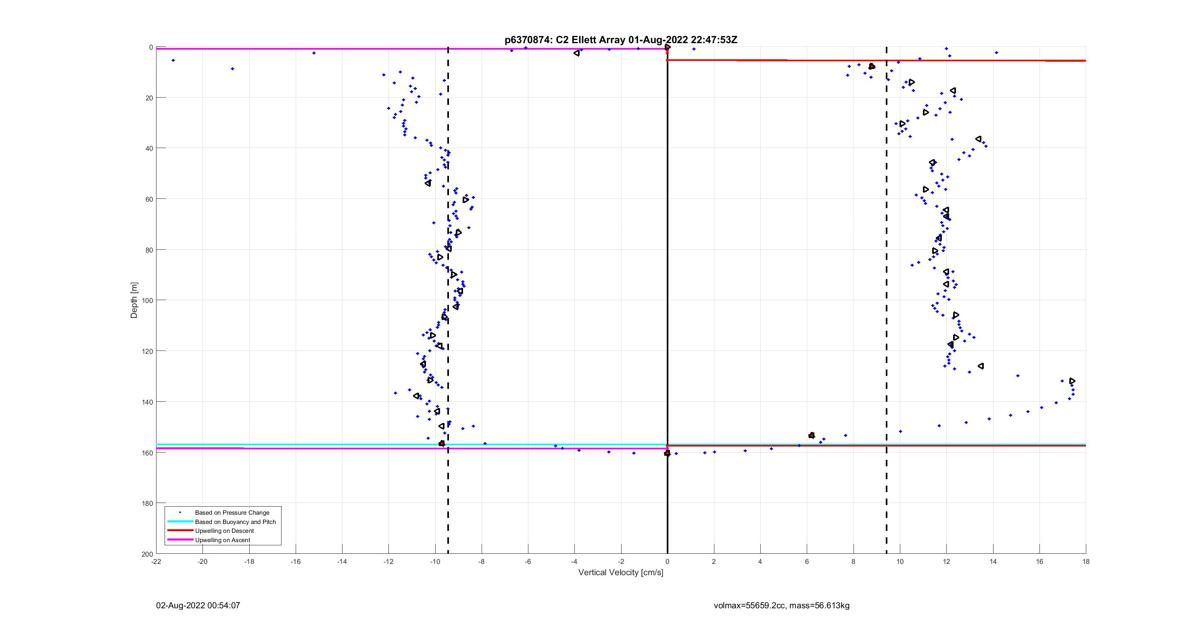The width and height of the screenshot is (1200, 622).
Task: Click the 'Vertical Velocity [cm/s]' axis label
Action: (621, 572)
